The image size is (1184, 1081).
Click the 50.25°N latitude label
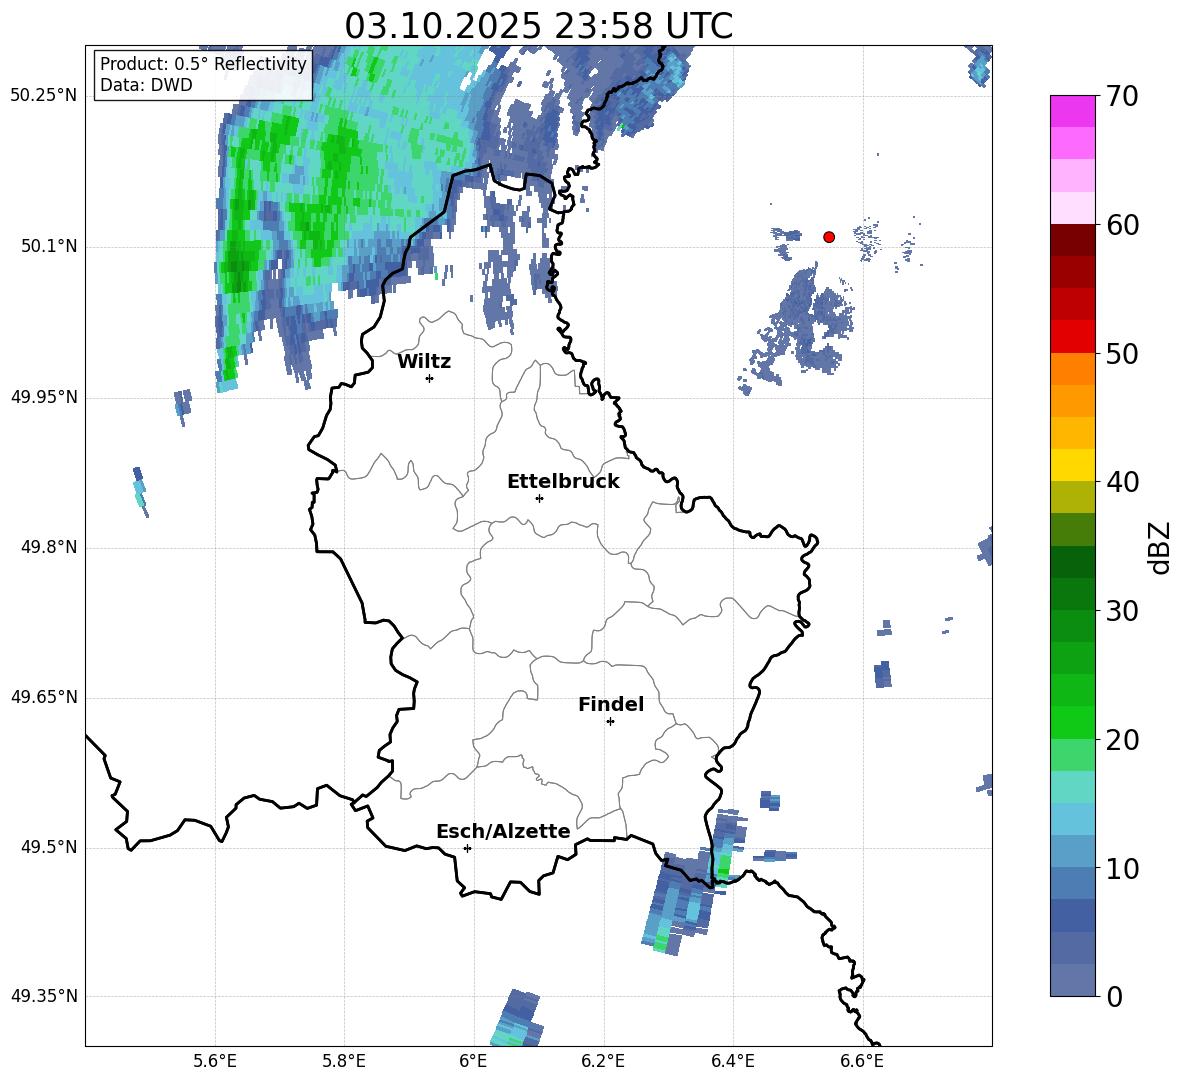pyautogui.click(x=44, y=96)
